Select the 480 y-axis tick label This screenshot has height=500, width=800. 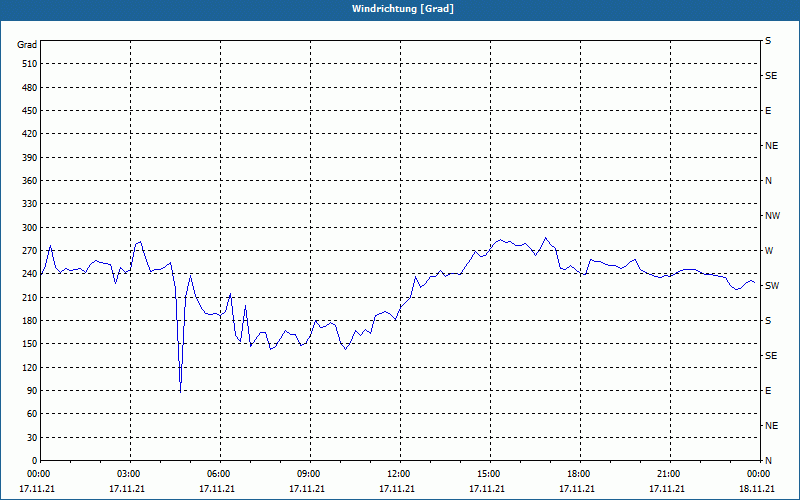tap(30, 88)
